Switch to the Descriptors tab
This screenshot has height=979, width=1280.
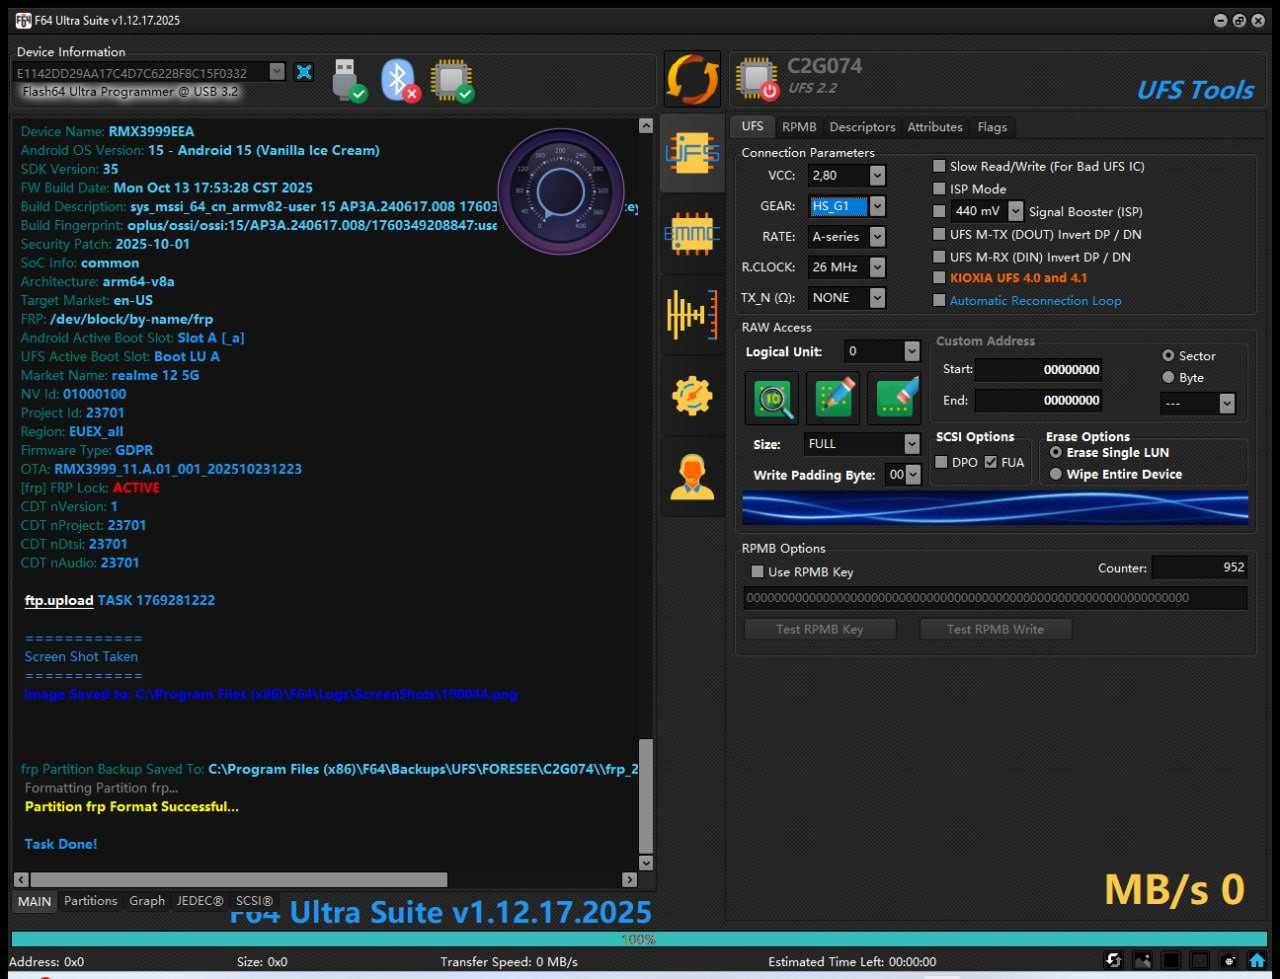[x=862, y=127]
